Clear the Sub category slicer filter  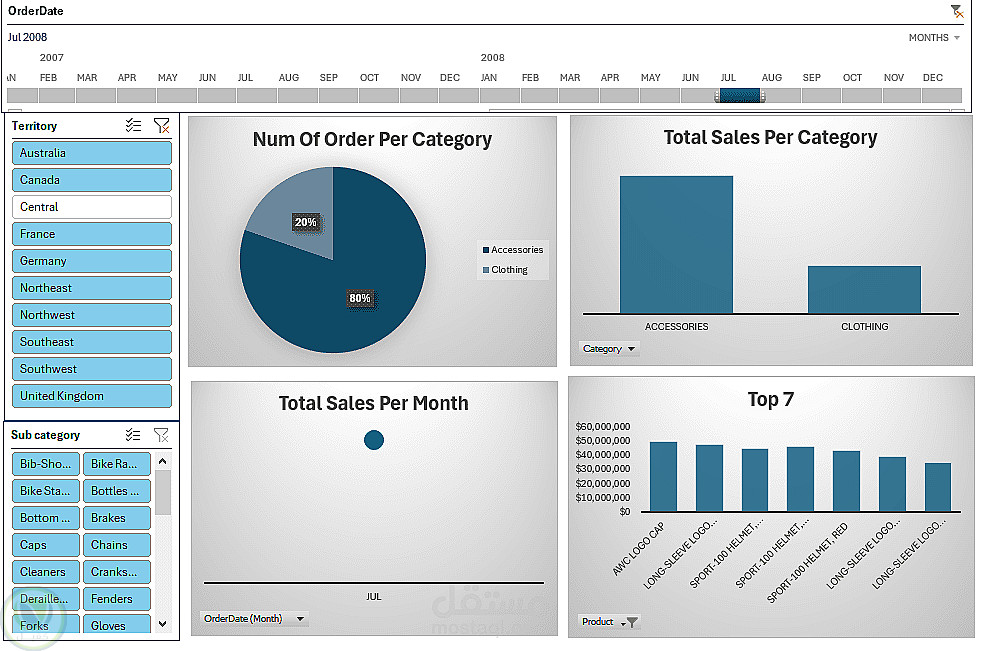tap(161, 435)
